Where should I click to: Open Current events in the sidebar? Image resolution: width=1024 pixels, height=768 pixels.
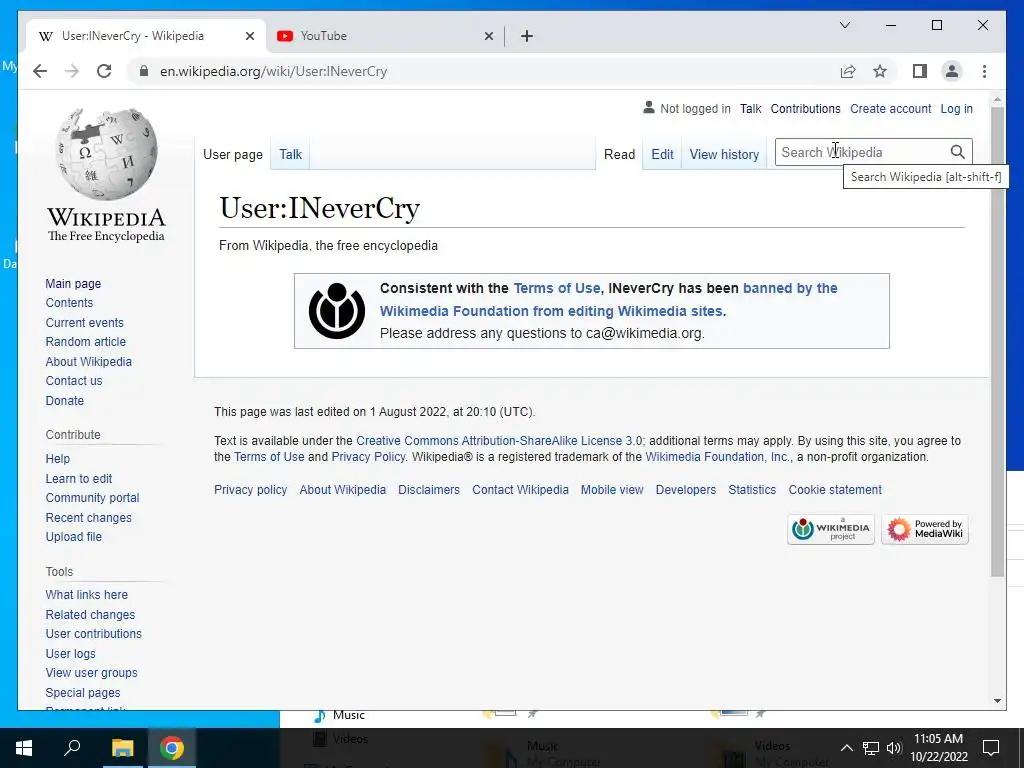pos(84,323)
